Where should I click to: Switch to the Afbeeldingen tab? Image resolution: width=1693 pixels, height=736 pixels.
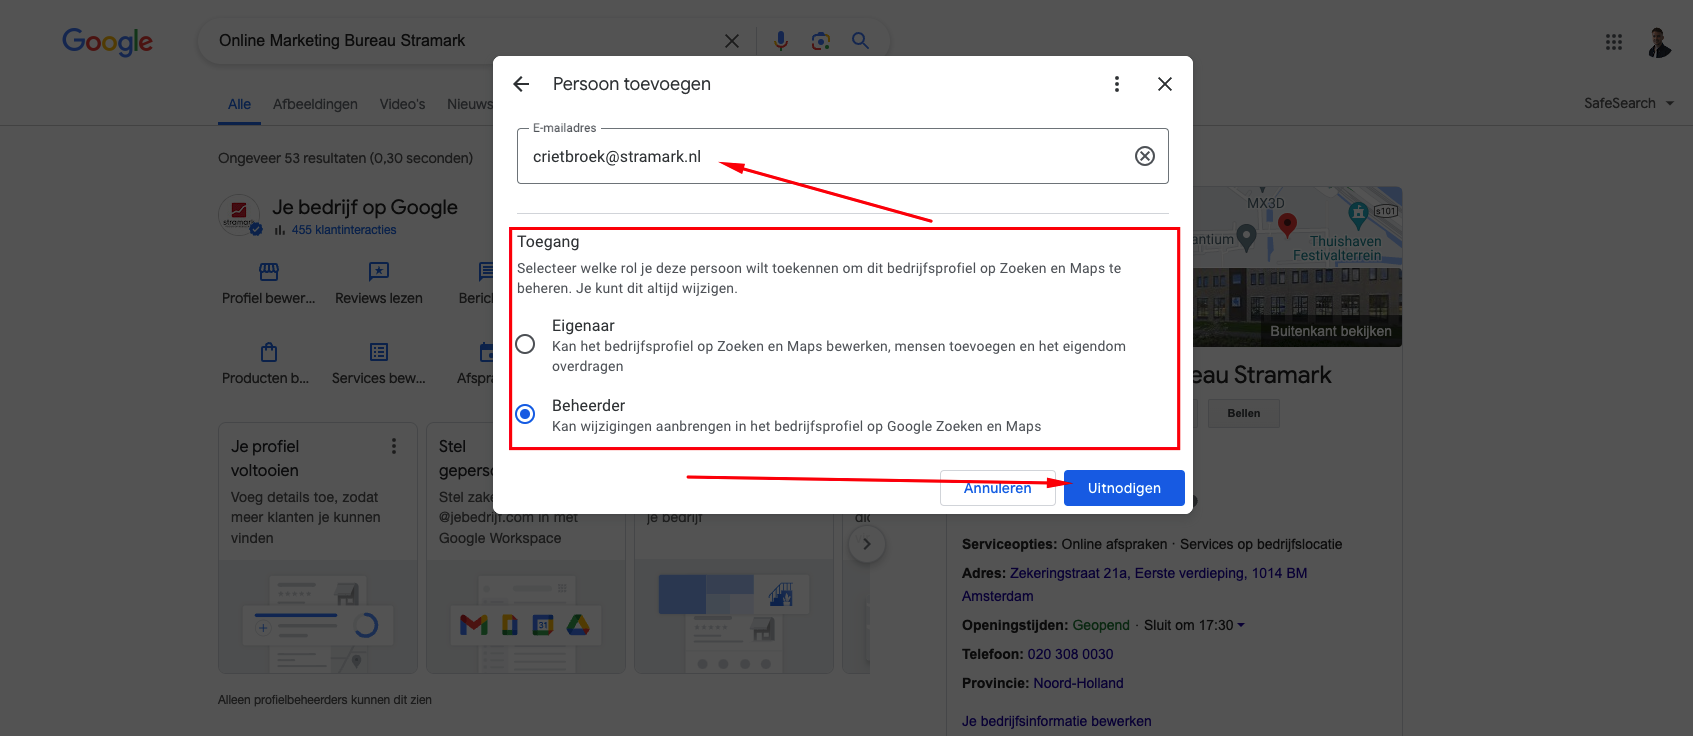click(x=315, y=104)
